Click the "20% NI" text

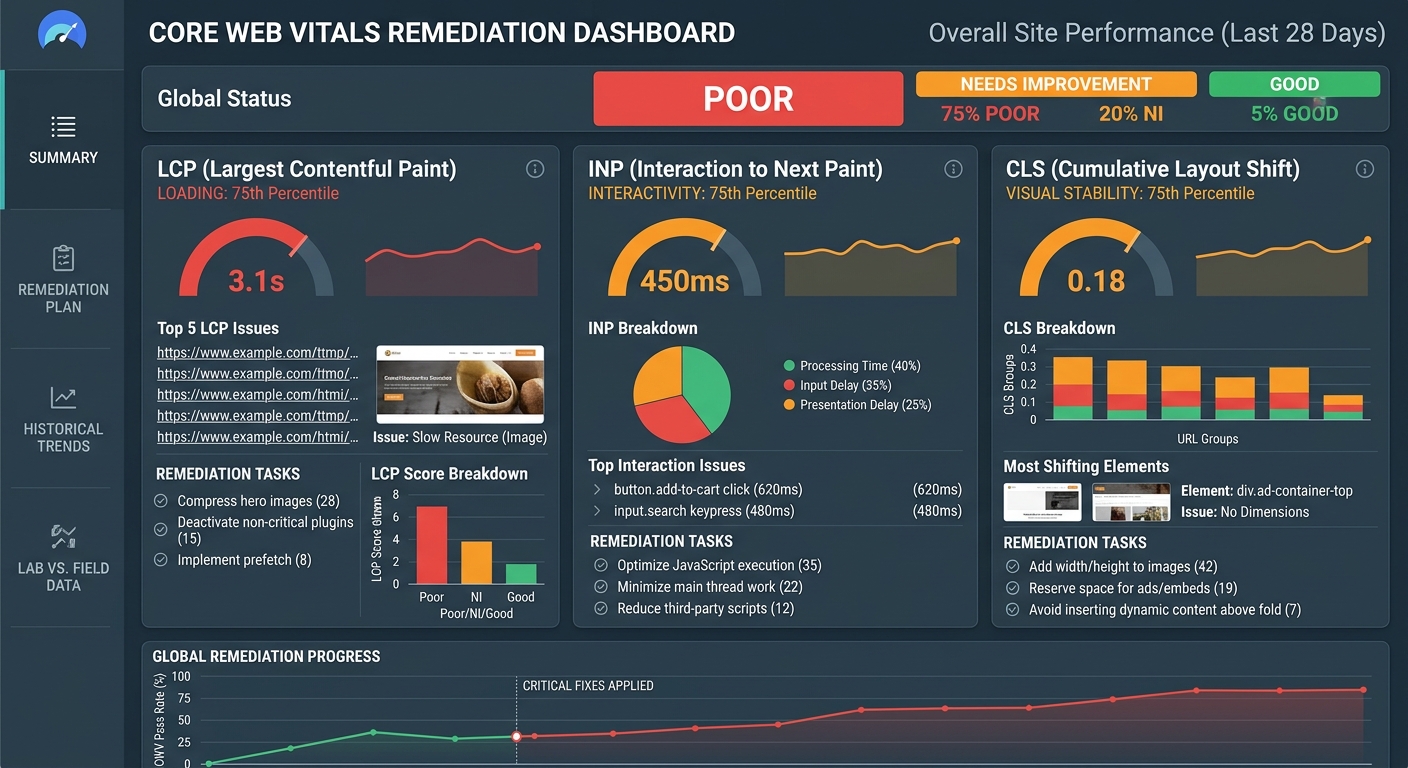1131,114
